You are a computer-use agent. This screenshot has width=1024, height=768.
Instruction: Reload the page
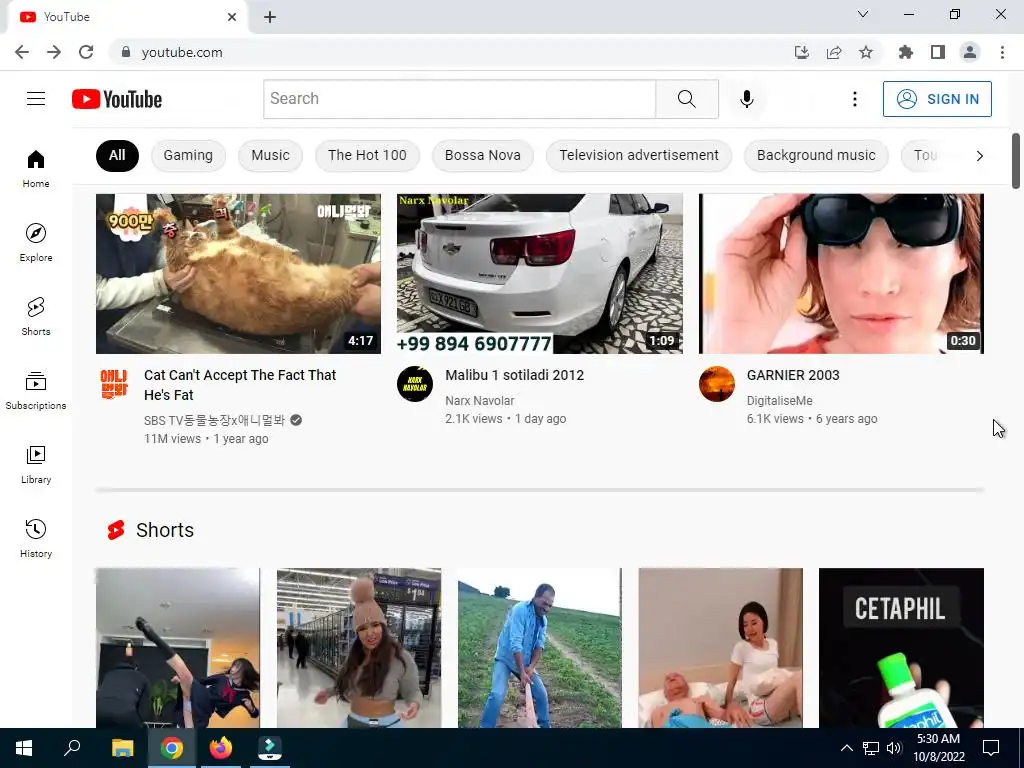tap(86, 52)
